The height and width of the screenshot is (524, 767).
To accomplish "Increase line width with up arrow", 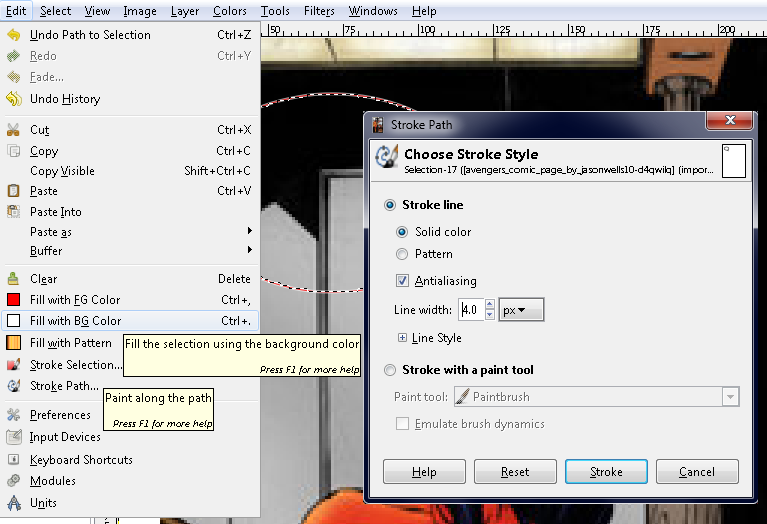I will pyautogui.click(x=490, y=304).
